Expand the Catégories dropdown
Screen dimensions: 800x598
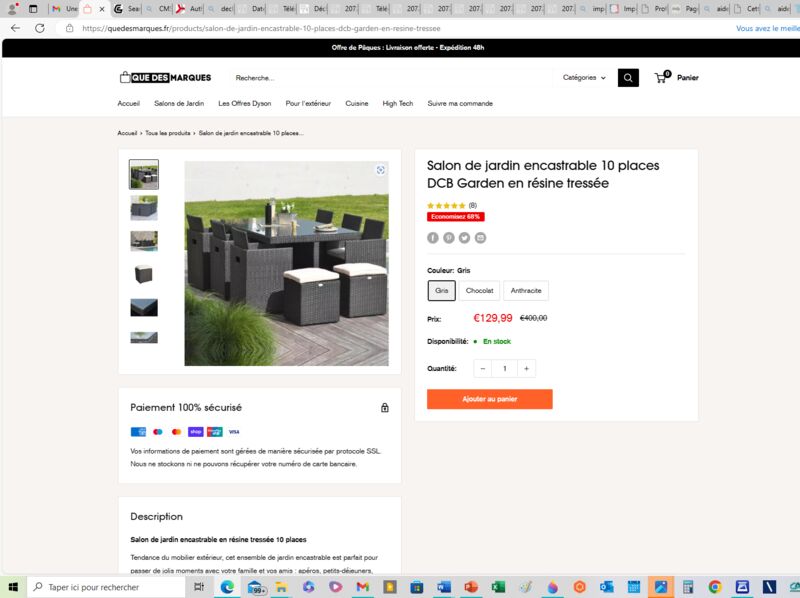[x=584, y=78]
